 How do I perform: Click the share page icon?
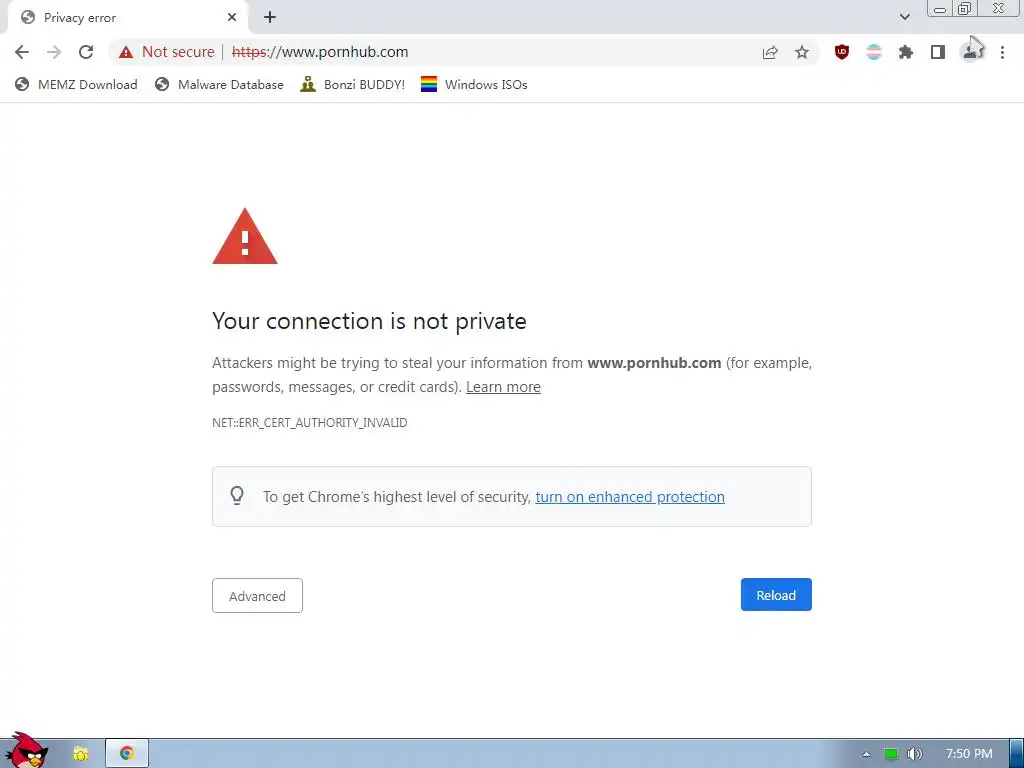click(x=770, y=52)
